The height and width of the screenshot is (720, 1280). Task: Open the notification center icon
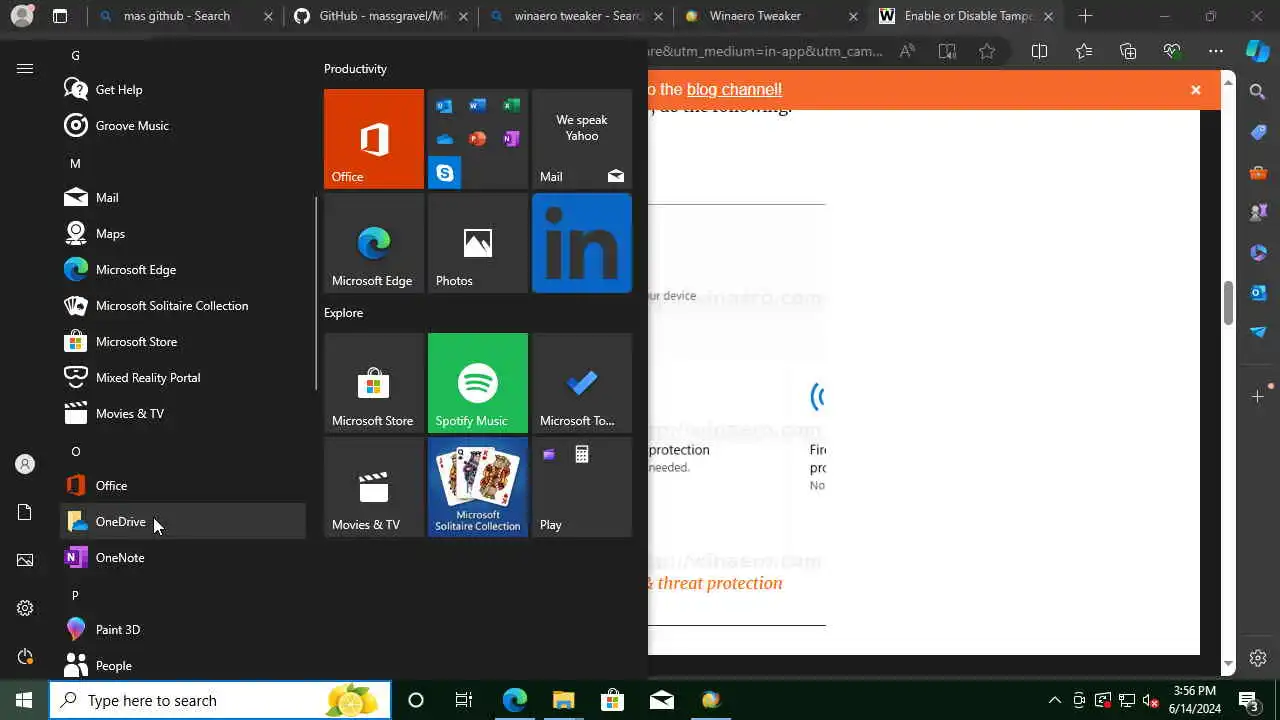(x=1249, y=700)
